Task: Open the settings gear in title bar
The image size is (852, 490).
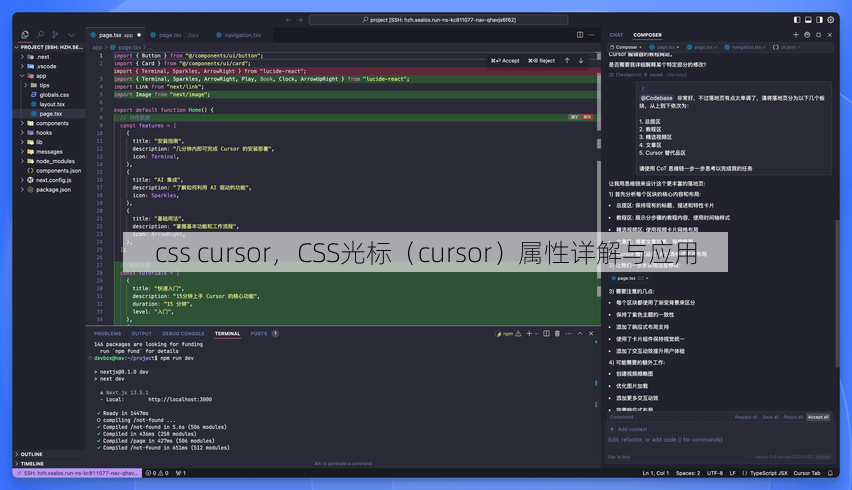Action: tap(831, 20)
